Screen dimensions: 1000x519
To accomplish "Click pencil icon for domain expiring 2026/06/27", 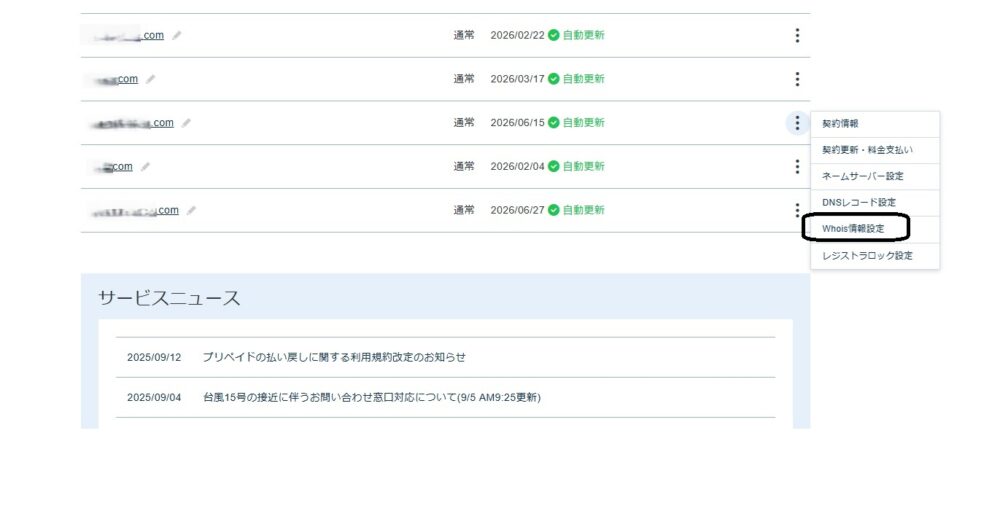I will point(191,210).
